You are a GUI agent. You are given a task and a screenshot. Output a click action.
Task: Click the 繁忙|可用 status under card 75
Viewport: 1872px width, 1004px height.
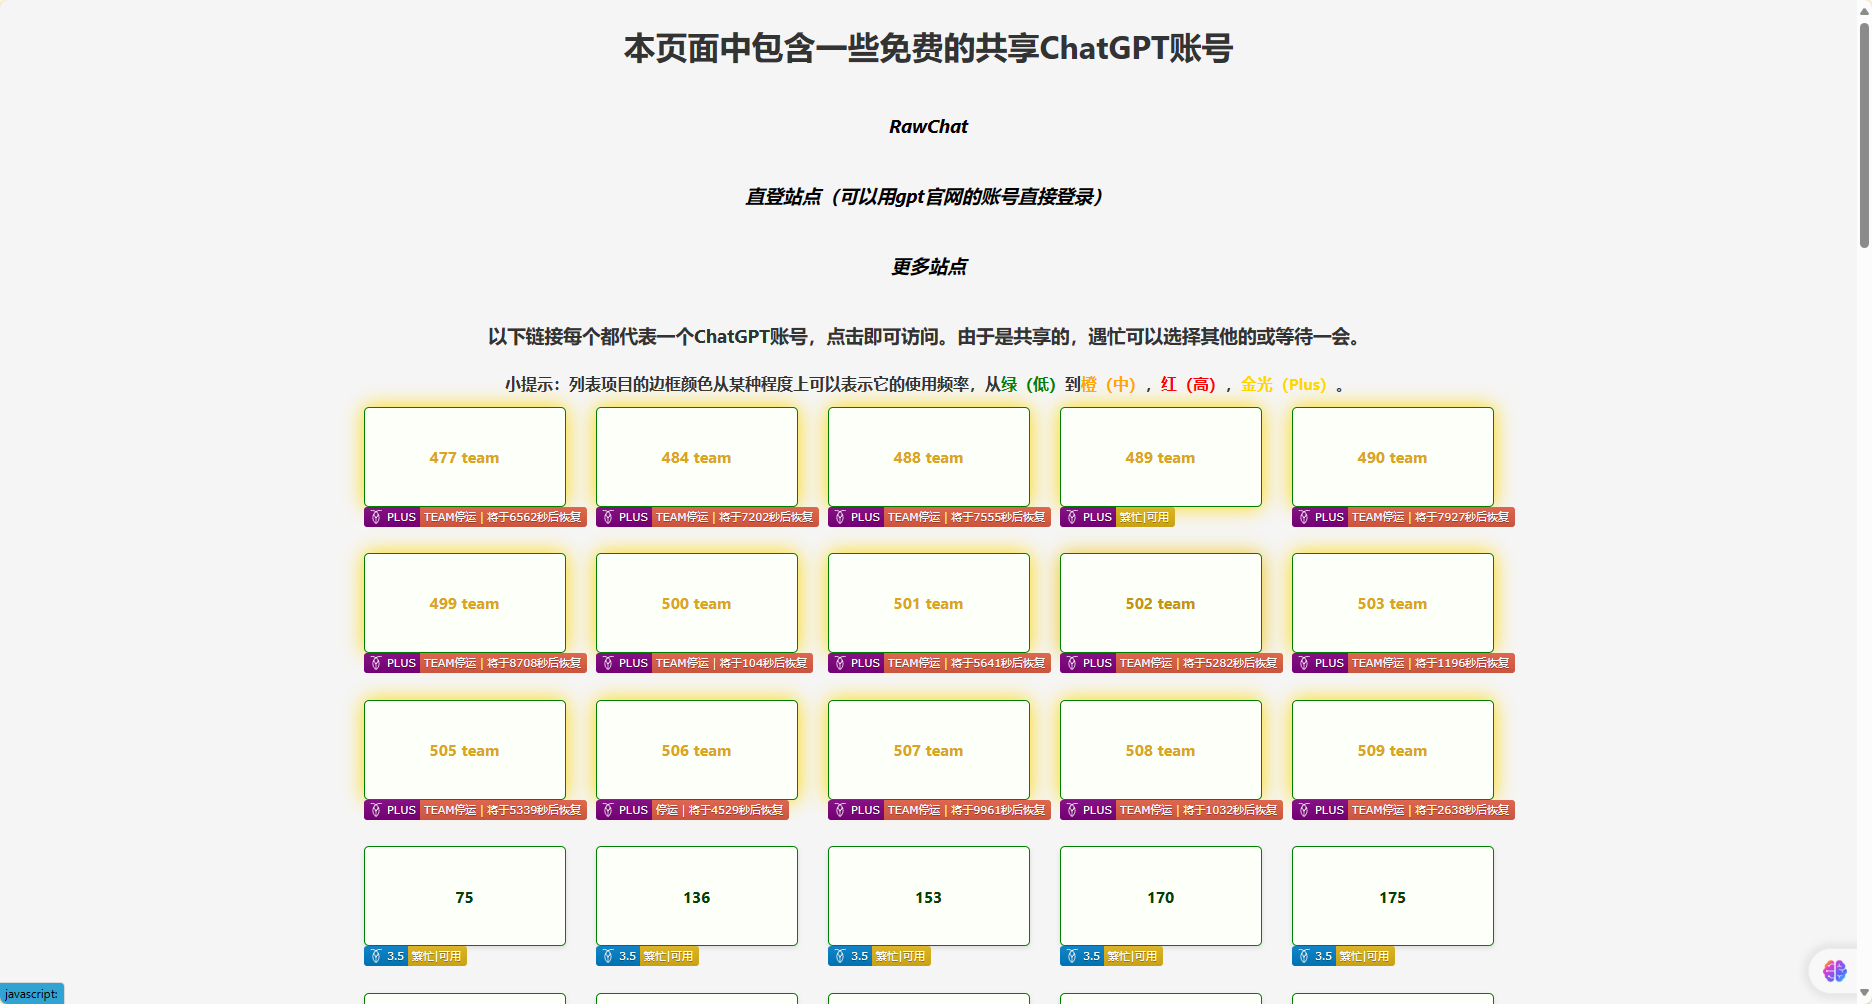(x=437, y=956)
